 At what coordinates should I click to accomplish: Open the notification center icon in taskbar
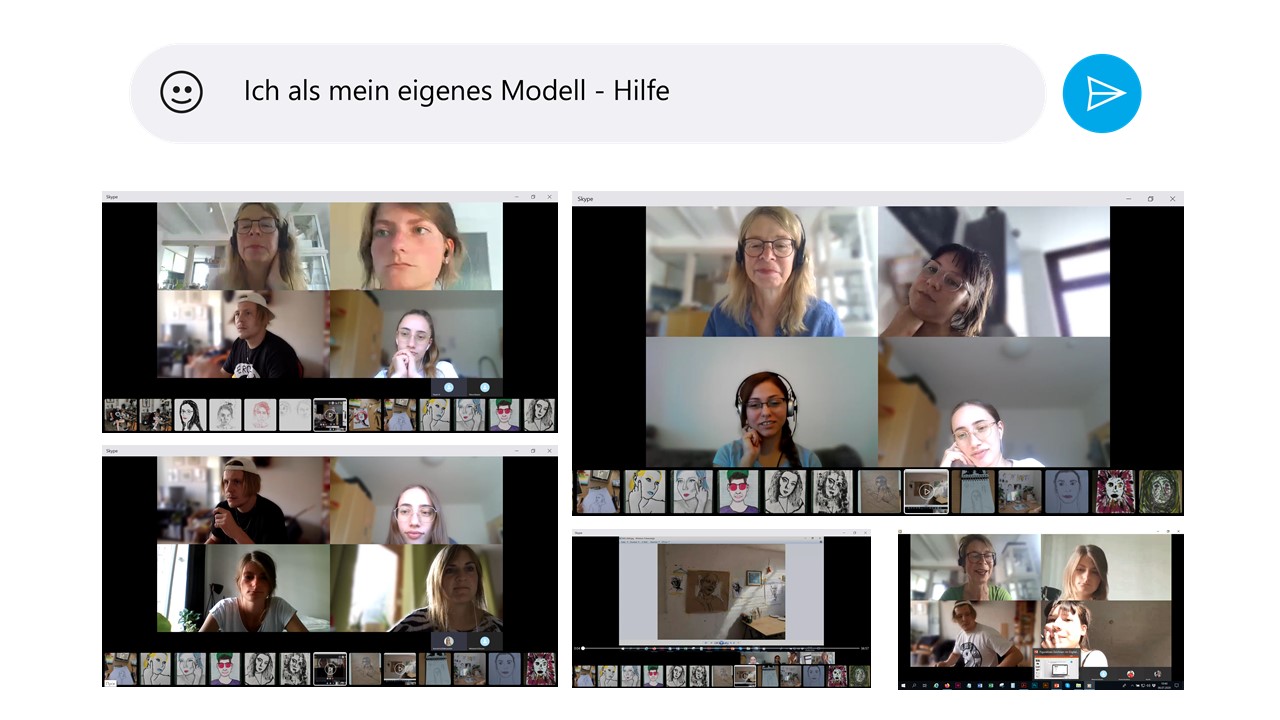[x=1177, y=686]
